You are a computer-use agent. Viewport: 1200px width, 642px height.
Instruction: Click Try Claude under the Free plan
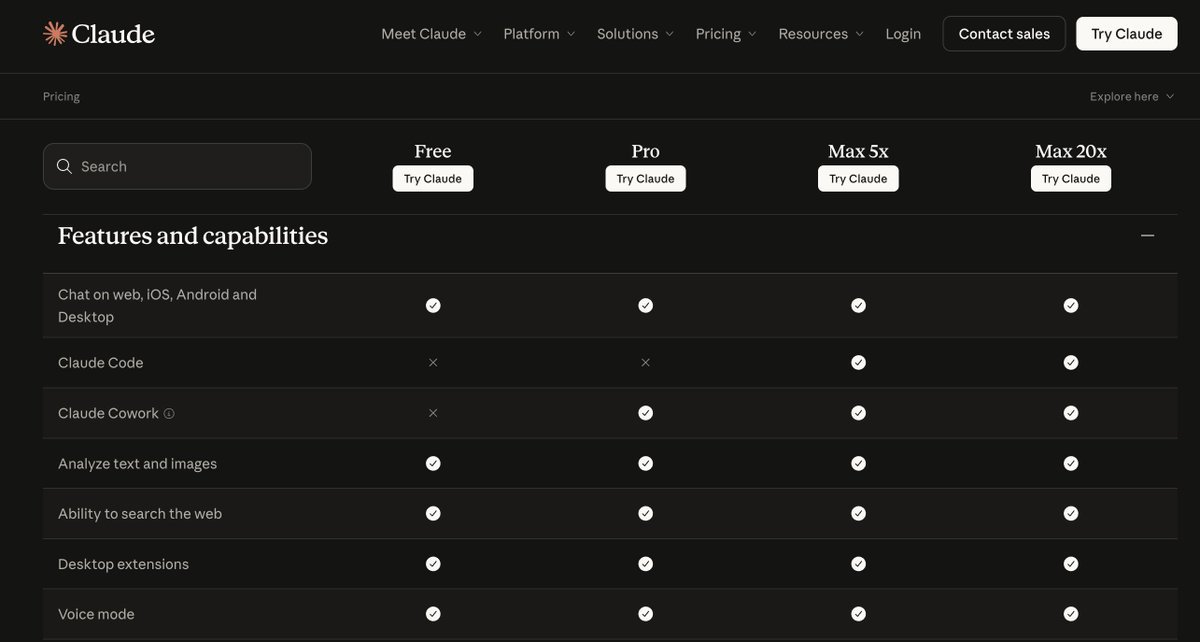tap(433, 179)
